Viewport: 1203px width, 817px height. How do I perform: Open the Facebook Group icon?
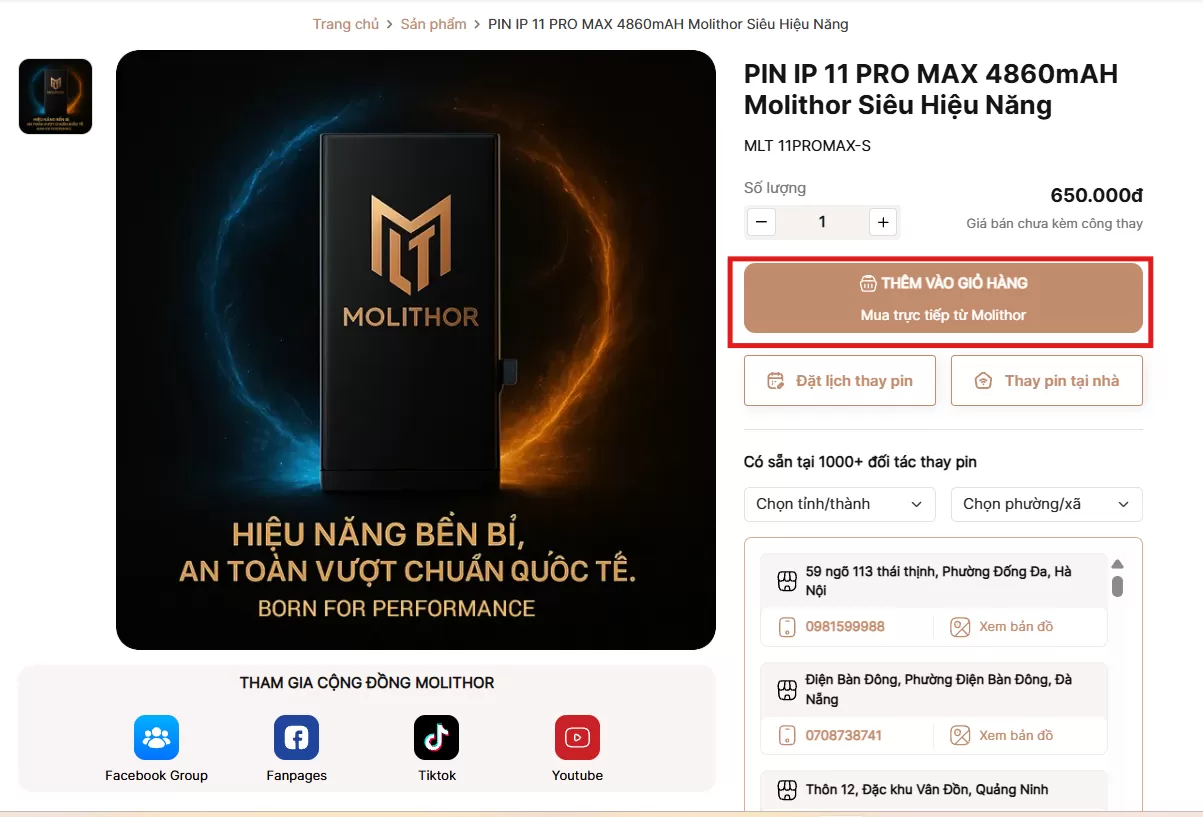(156, 738)
